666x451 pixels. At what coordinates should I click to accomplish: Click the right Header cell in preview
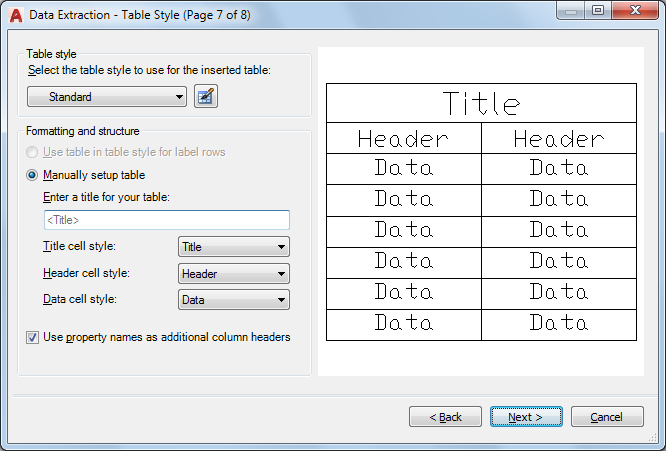[x=558, y=139]
